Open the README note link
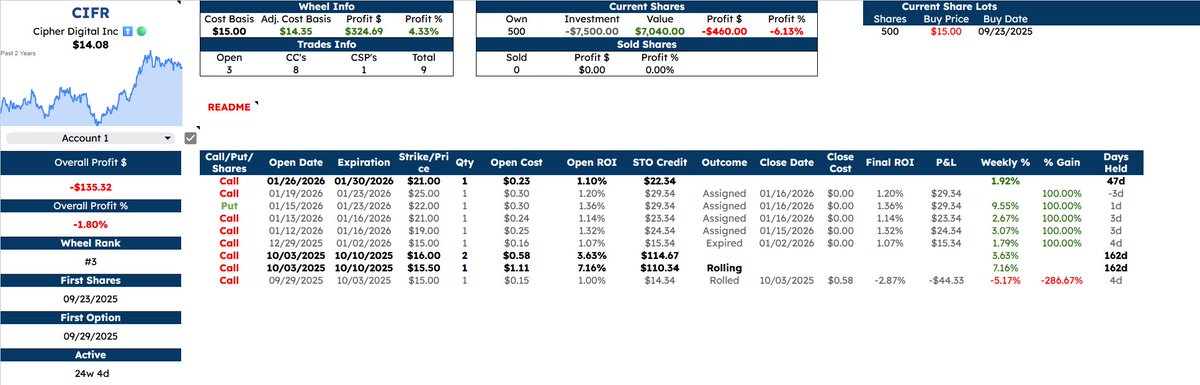Image resolution: width=1200 pixels, height=385 pixels. pos(229,107)
